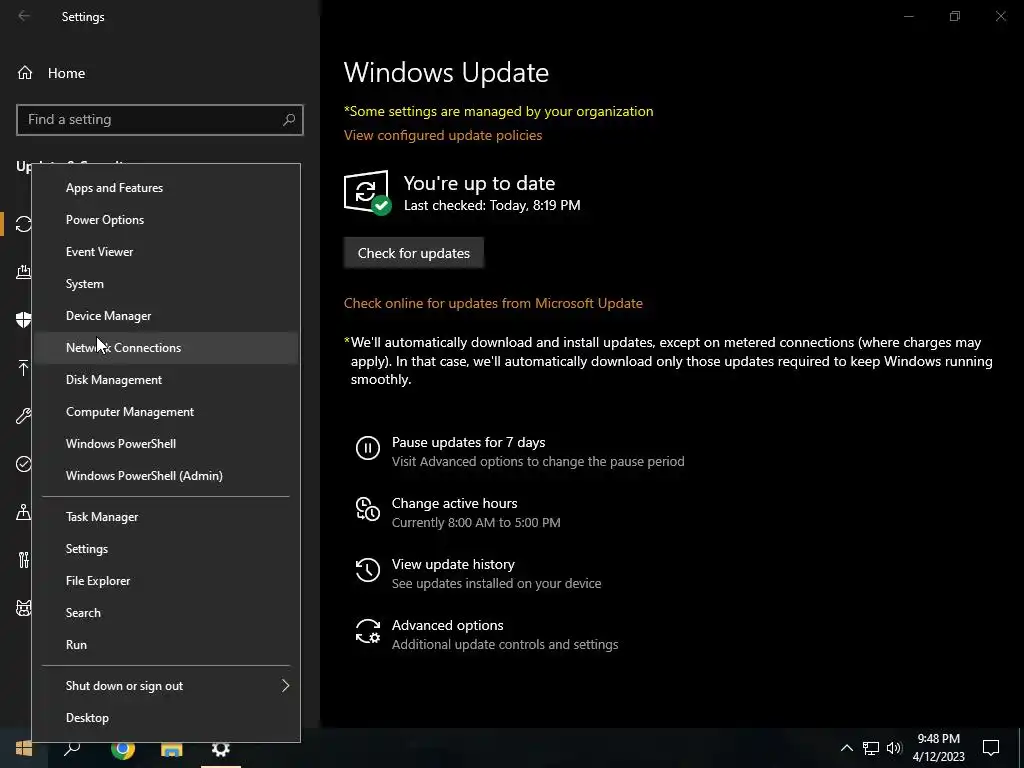Viewport: 1024px width, 768px height.
Task: Open the Delivery Optimization sidebar icon
Action: (x=24, y=272)
